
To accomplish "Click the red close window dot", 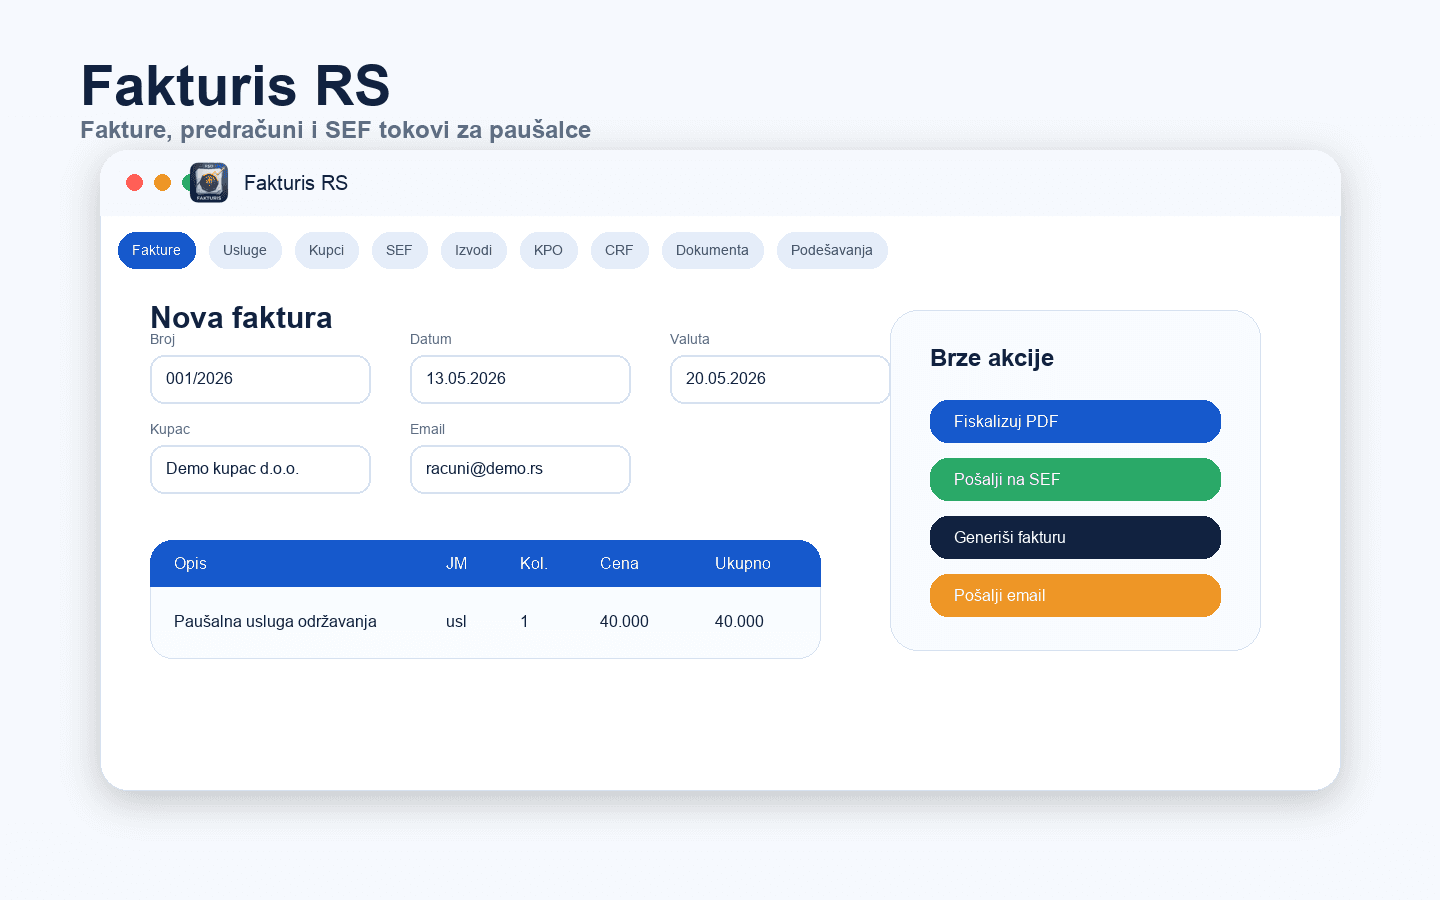I will [x=134, y=182].
